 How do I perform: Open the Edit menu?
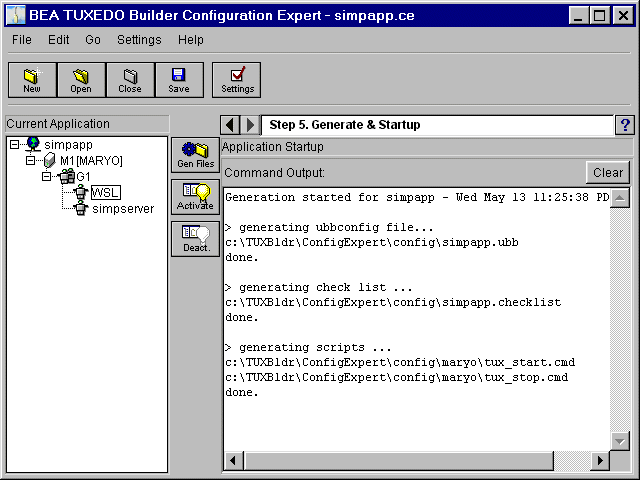click(58, 40)
